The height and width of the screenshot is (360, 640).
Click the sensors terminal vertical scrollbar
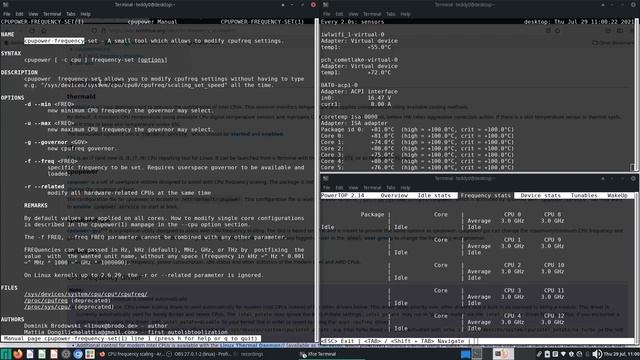coord(636,95)
